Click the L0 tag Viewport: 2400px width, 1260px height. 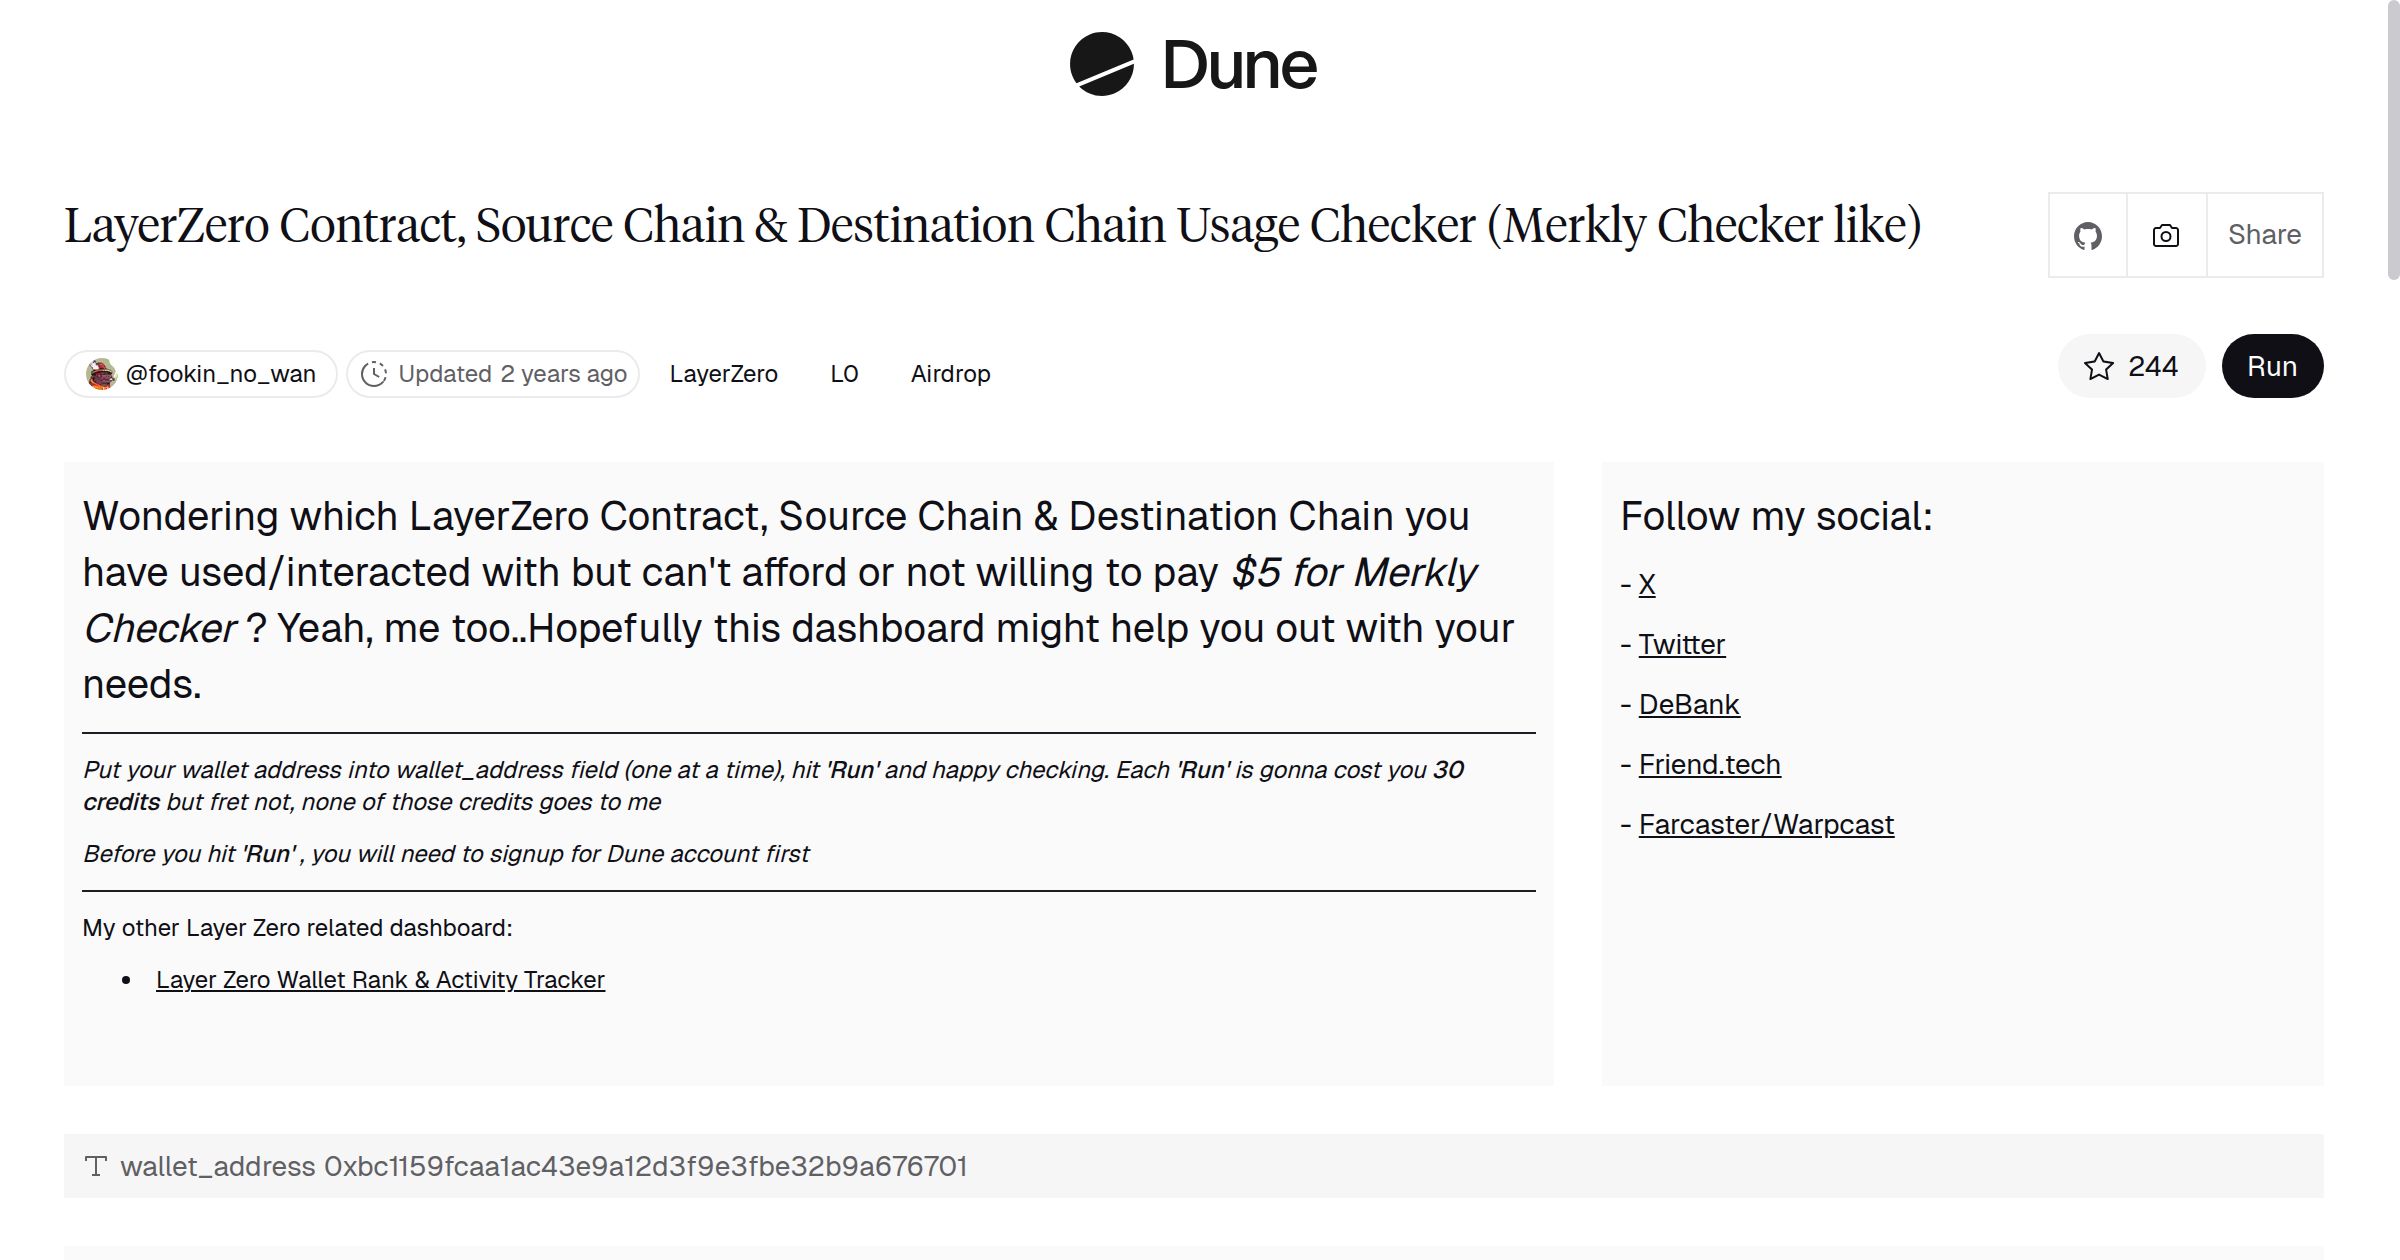coord(845,373)
